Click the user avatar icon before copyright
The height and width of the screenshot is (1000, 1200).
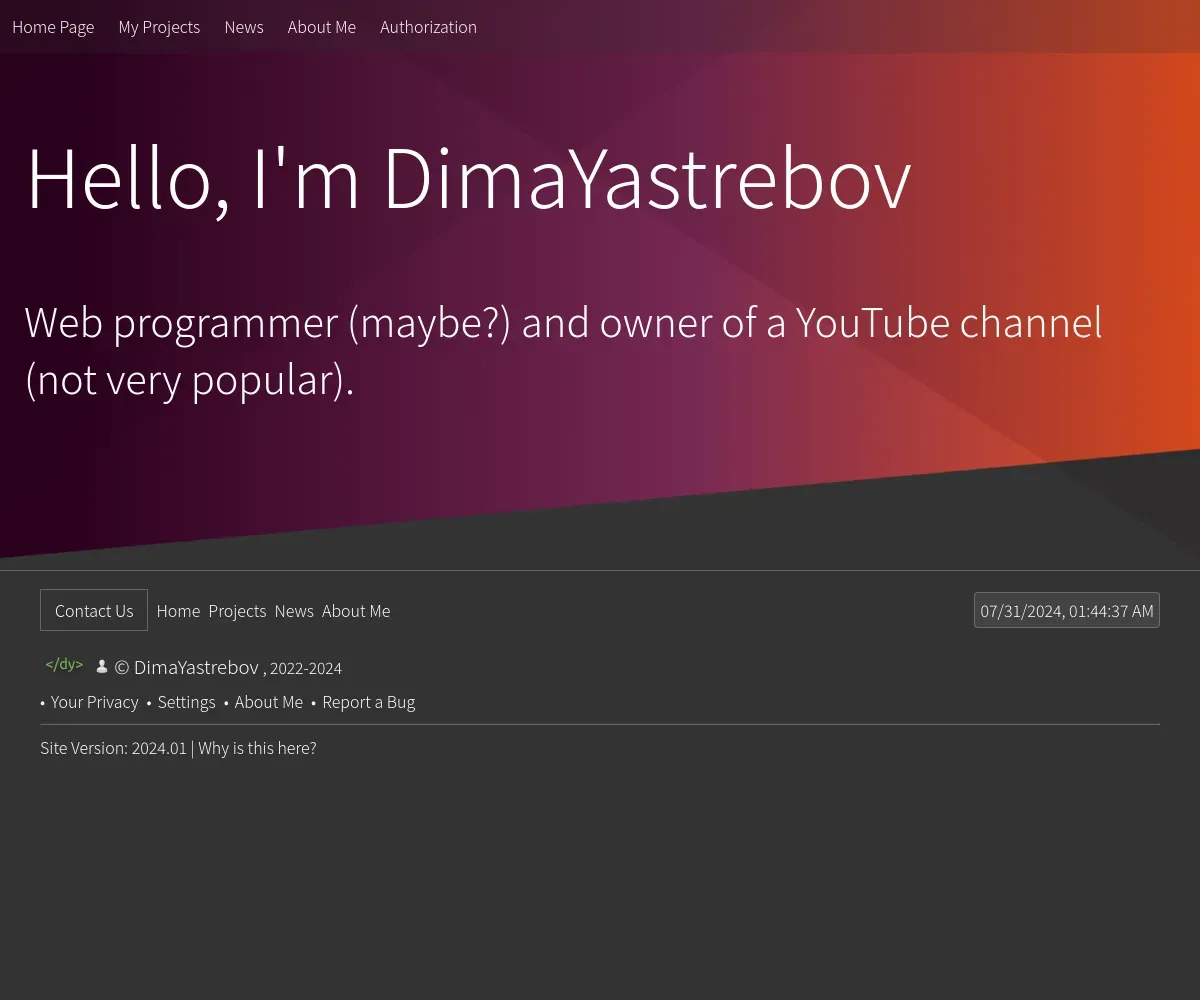[x=101, y=666]
